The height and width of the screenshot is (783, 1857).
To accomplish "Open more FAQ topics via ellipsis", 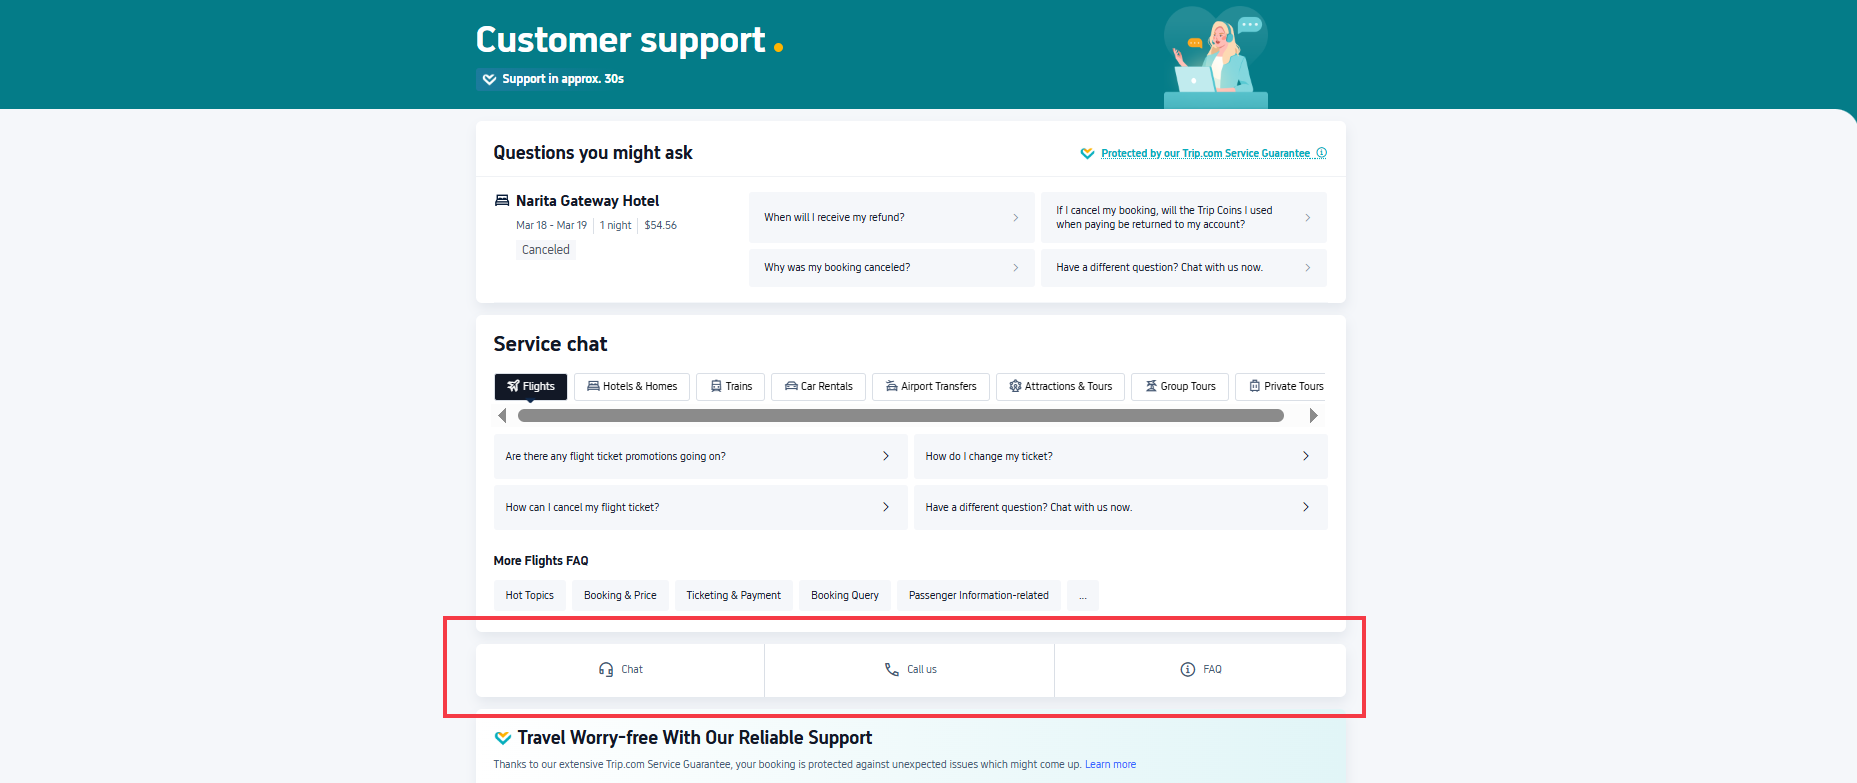I will 1082,595.
